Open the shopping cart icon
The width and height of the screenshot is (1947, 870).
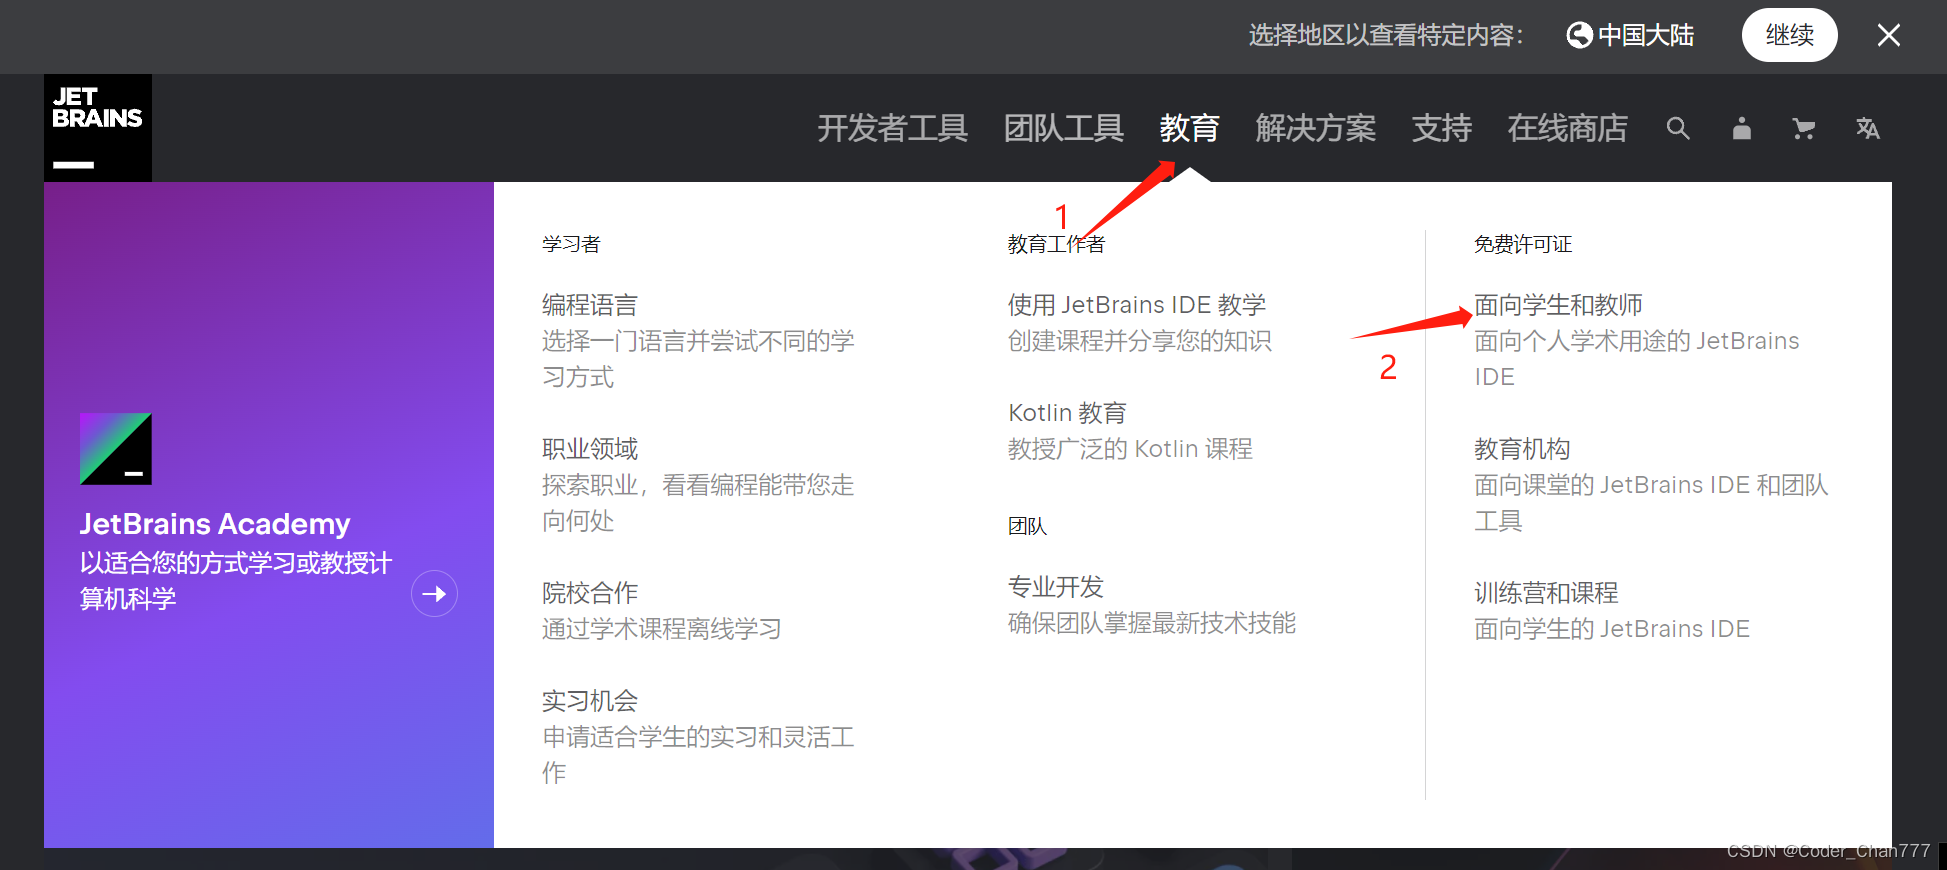[1804, 128]
